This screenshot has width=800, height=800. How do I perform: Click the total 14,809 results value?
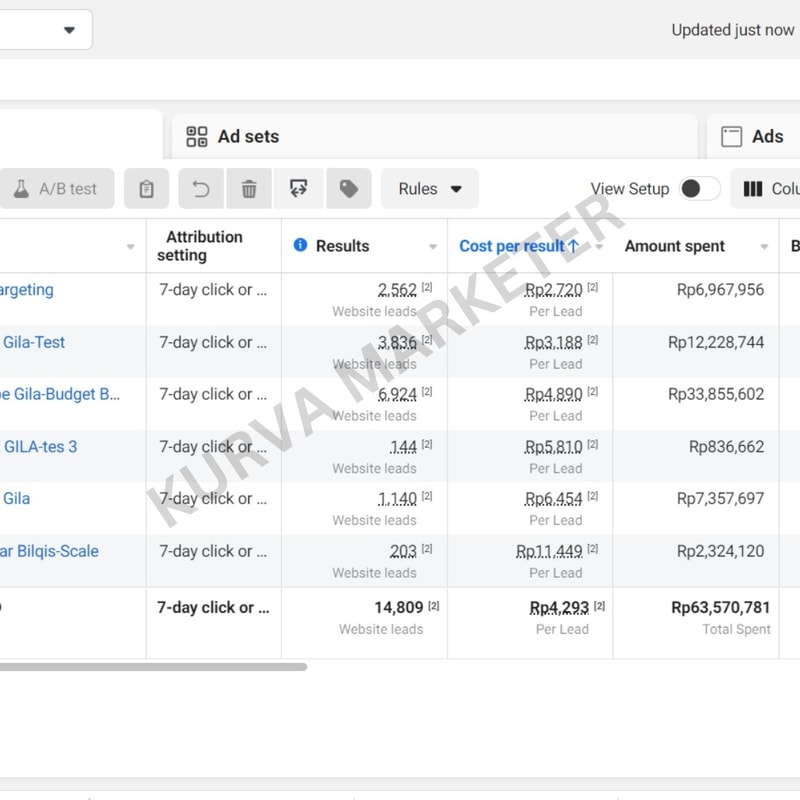(x=398, y=608)
